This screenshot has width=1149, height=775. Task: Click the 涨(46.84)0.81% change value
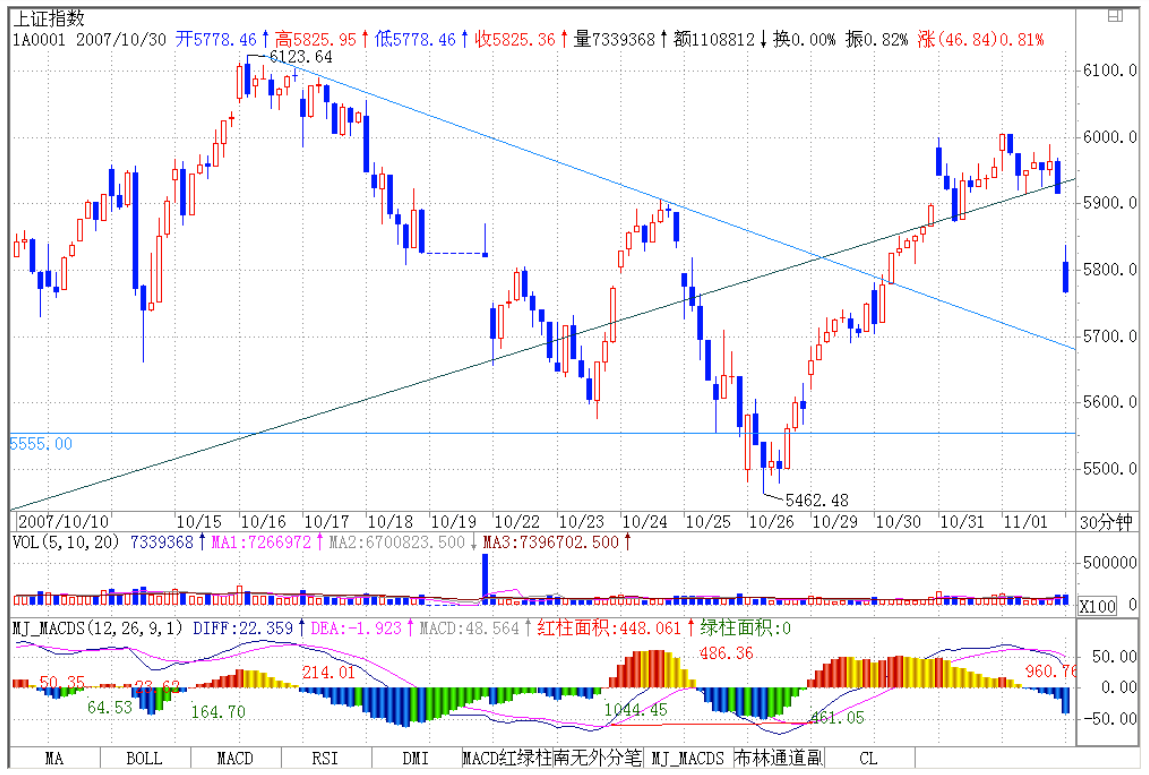coord(980,40)
